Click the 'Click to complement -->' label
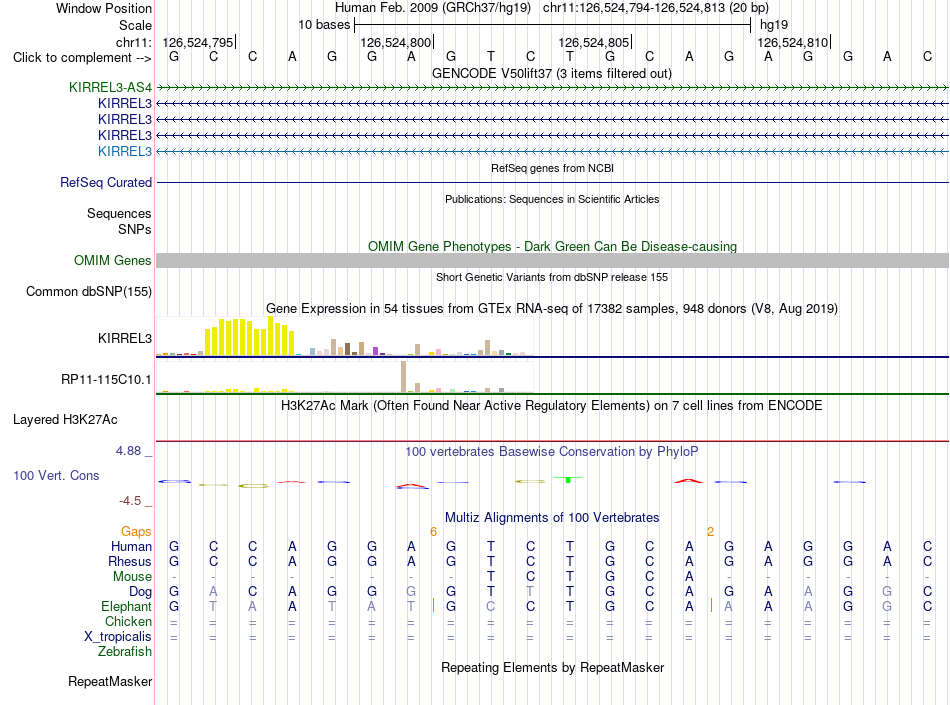 pyautogui.click(x=82, y=58)
